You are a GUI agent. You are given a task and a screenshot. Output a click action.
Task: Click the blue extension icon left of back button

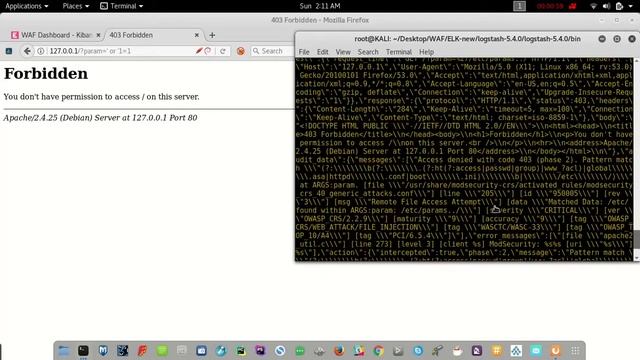[9, 51]
